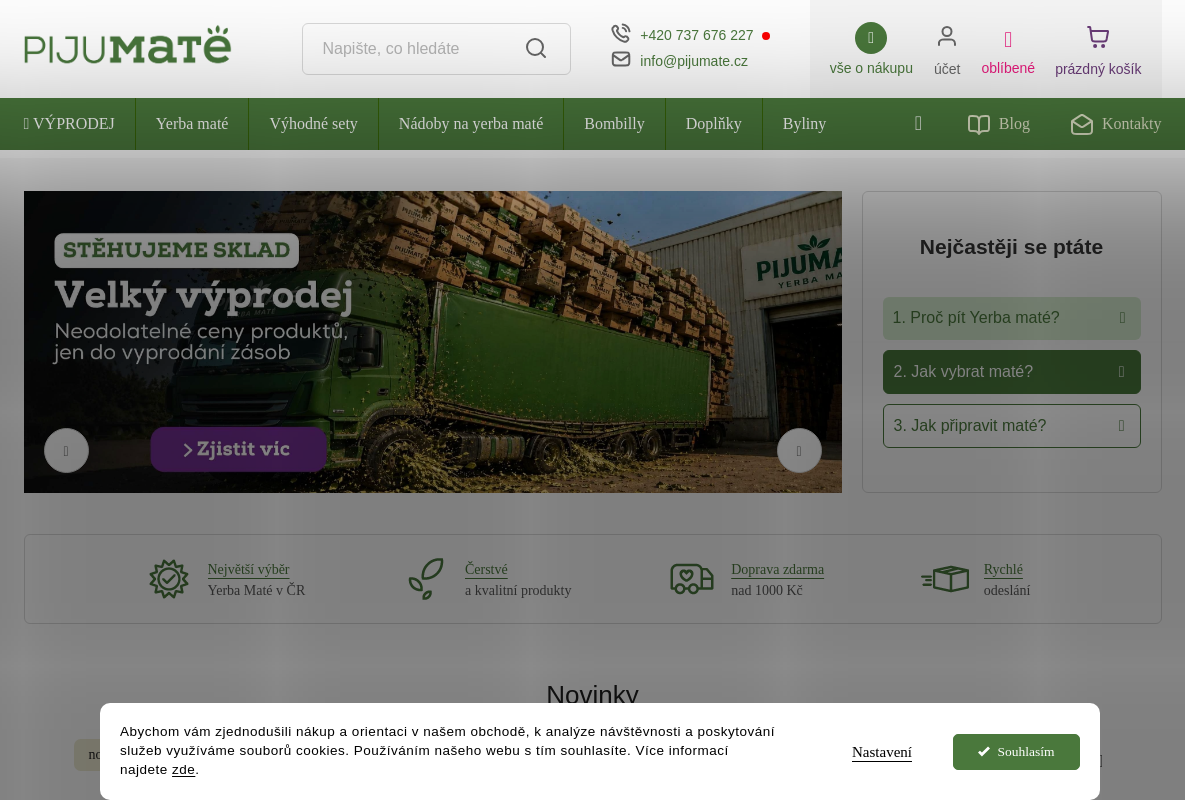1200x800 pixels.
Task: Open Nádoby na yerba maté menu
Action: [471, 124]
